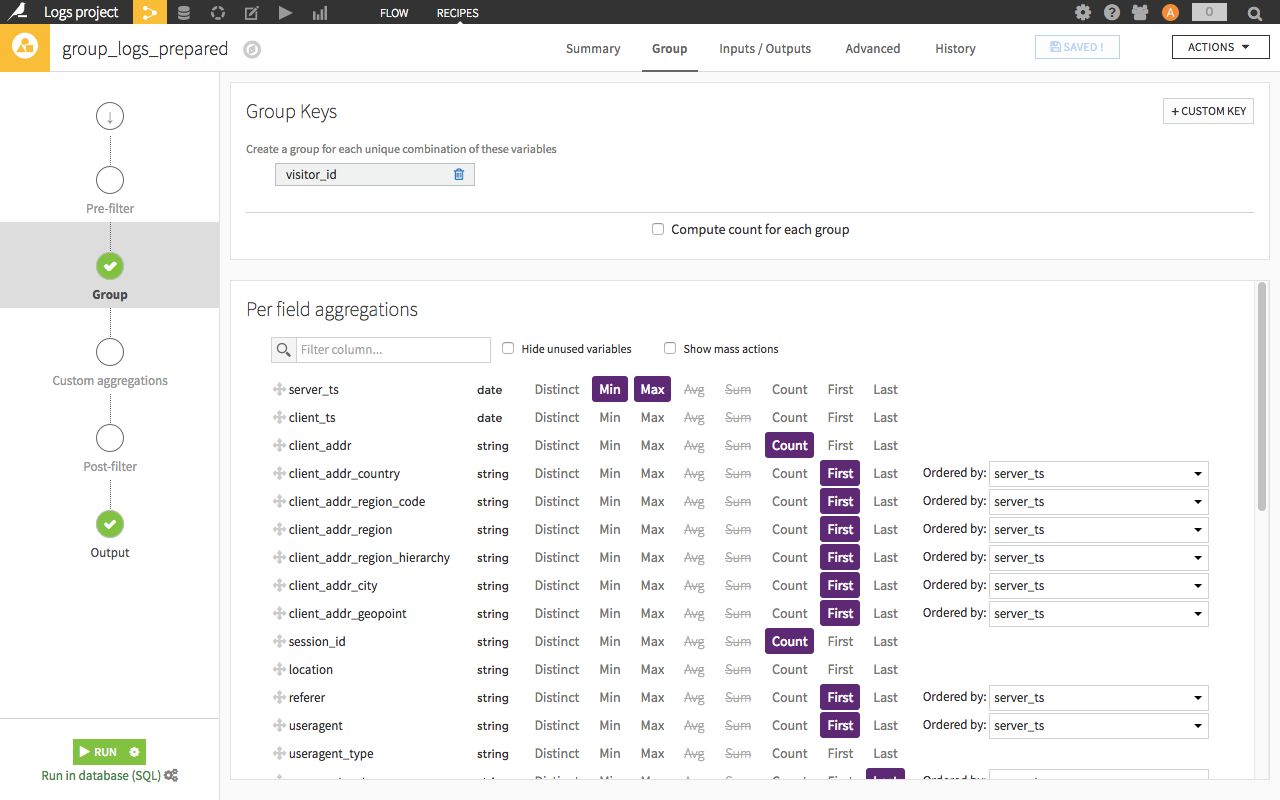Click the CUSTOM KEY button

click(x=1208, y=111)
